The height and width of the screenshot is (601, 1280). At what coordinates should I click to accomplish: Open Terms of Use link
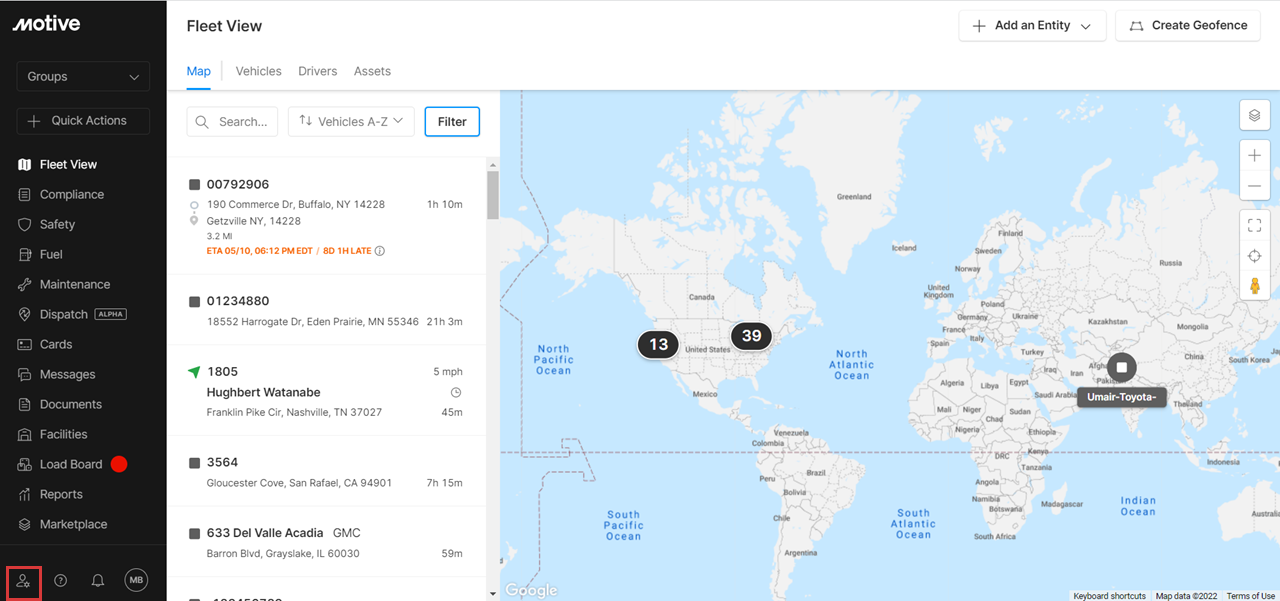(1251, 596)
